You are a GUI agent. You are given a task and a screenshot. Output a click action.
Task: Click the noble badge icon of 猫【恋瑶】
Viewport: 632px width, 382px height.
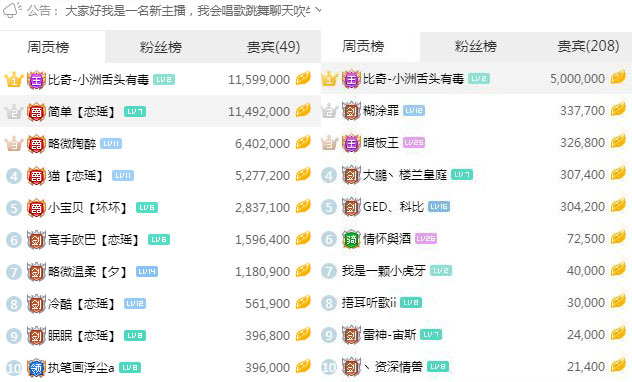pyautogui.click(x=36, y=176)
